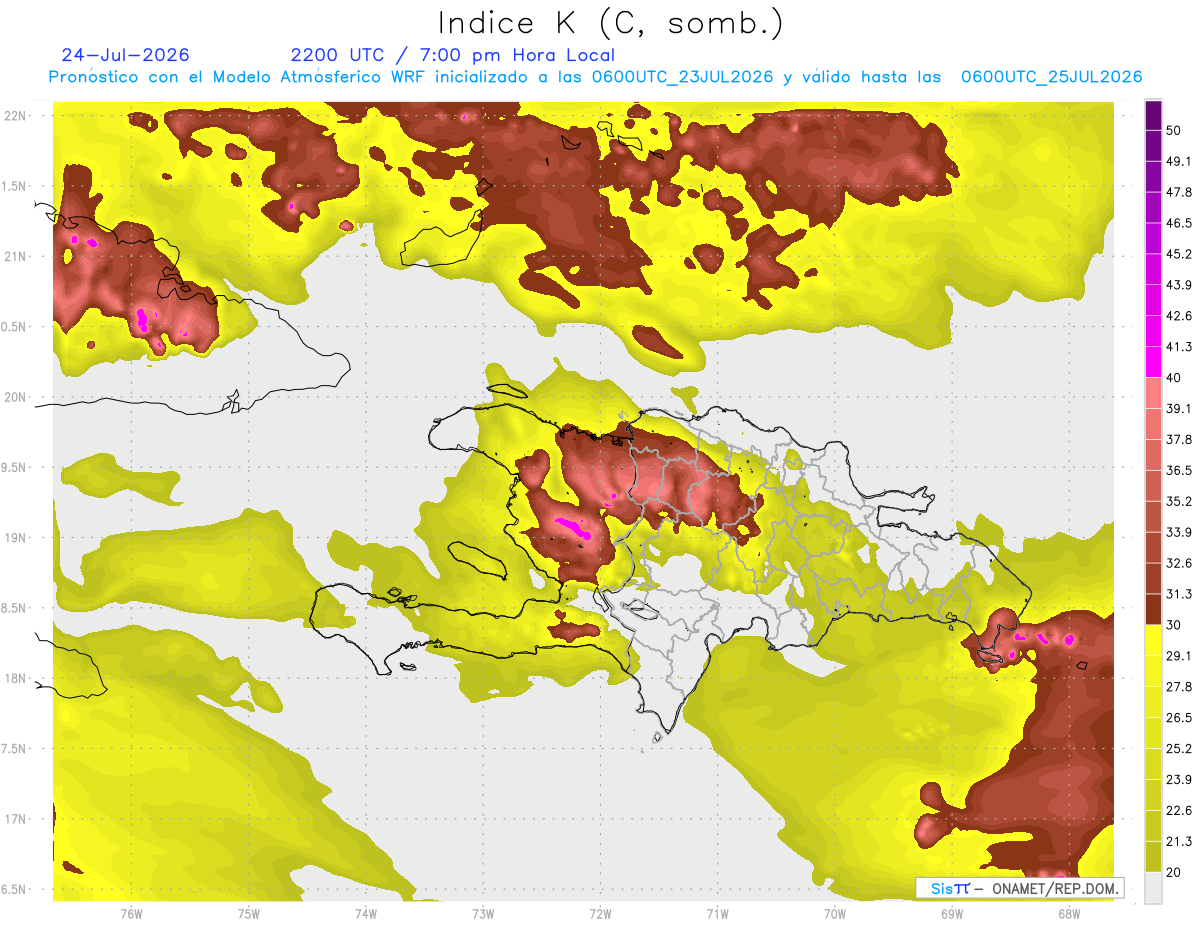The image size is (1200, 927).
Task: Click the color scale value "50"
Action: coord(1175,131)
